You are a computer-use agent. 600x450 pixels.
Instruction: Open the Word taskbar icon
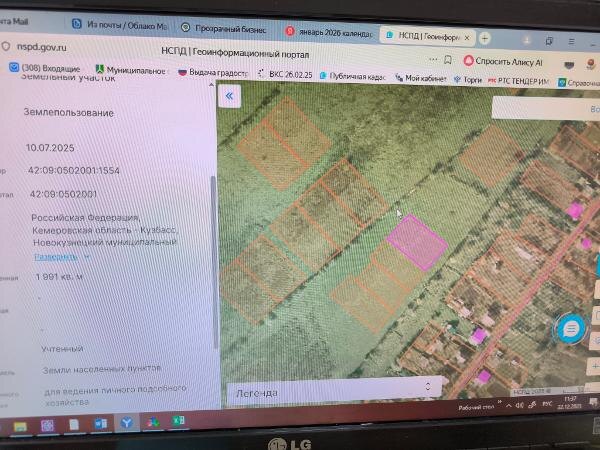(x=101, y=424)
